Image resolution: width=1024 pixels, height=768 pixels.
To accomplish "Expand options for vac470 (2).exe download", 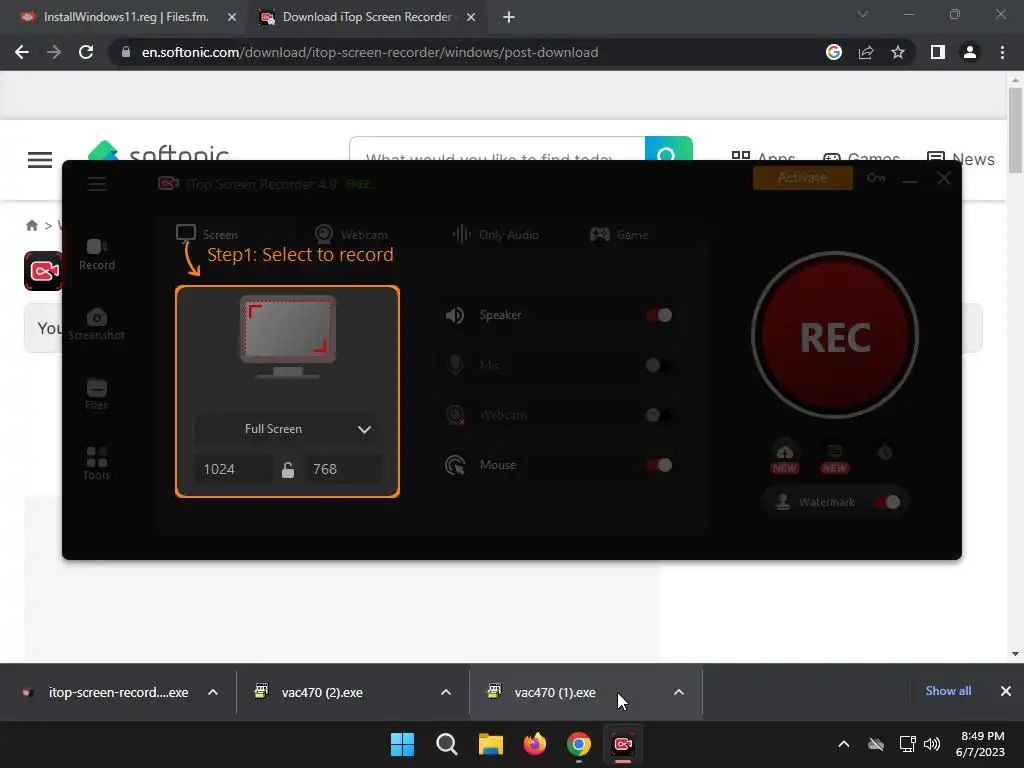I will 446,692.
